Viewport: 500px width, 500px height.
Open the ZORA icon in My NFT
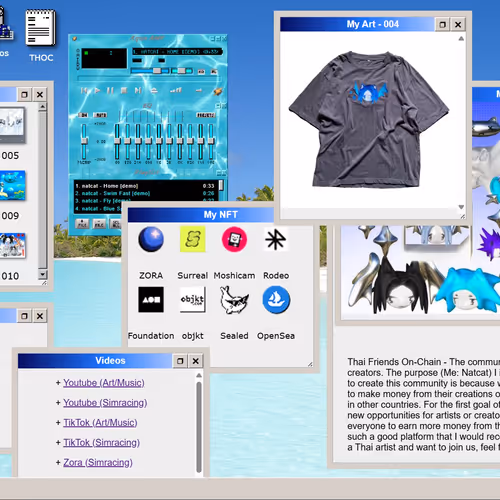pyautogui.click(x=151, y=239)
